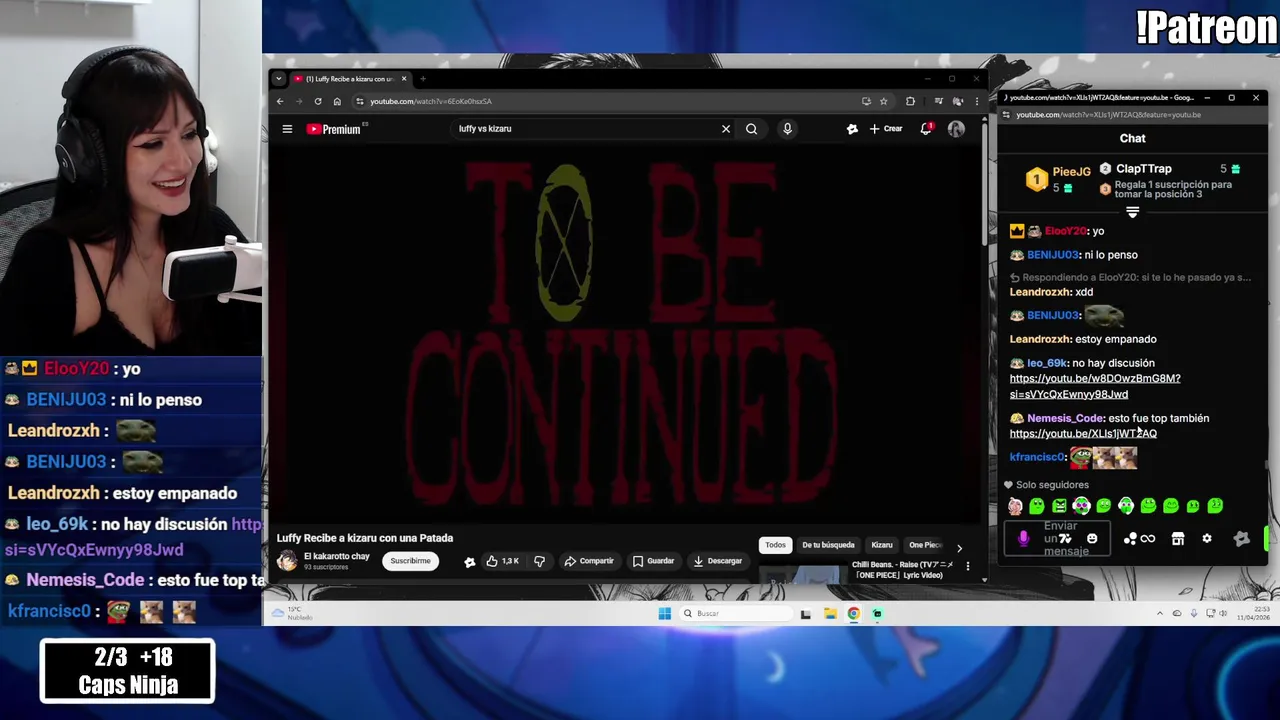Image resolution: width=1280 pixels, height=720 pixels.
Task: Start voice search with the microphone icon
Action: 787,129
